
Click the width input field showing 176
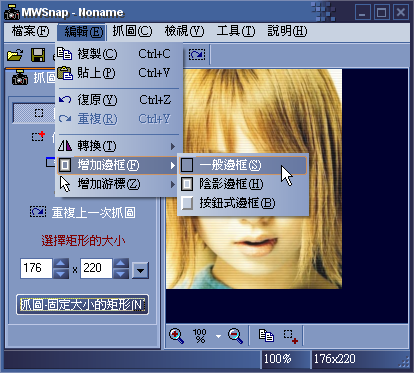click(36, 268)
